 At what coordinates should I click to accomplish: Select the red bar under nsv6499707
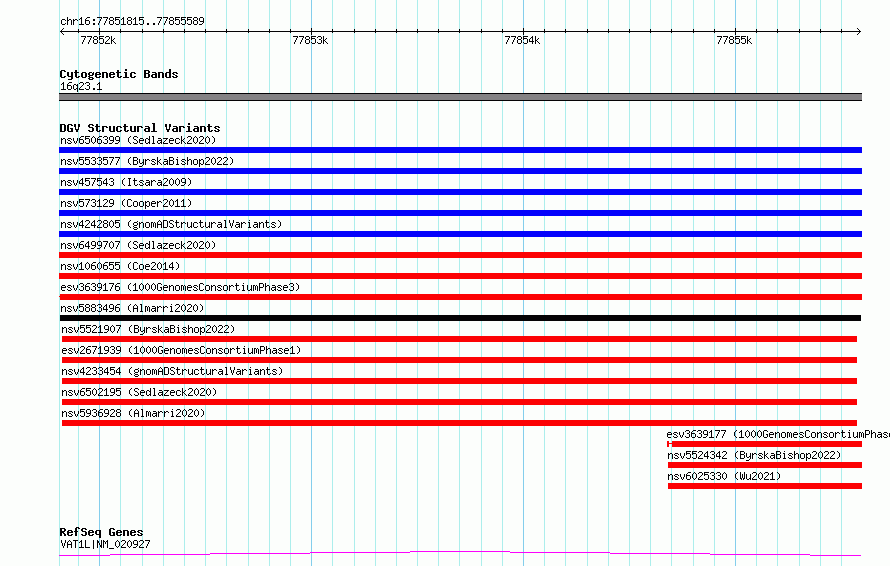[460, 255]
